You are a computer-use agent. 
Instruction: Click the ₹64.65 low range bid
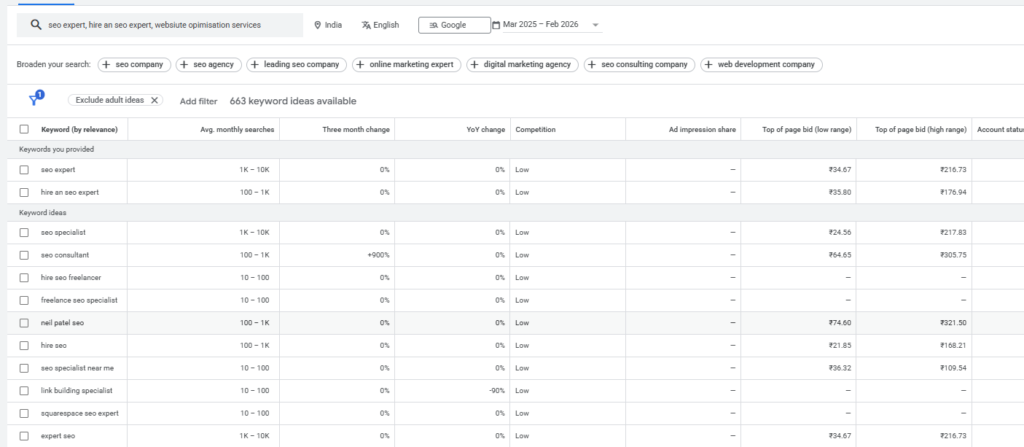(x=839, y=256)
